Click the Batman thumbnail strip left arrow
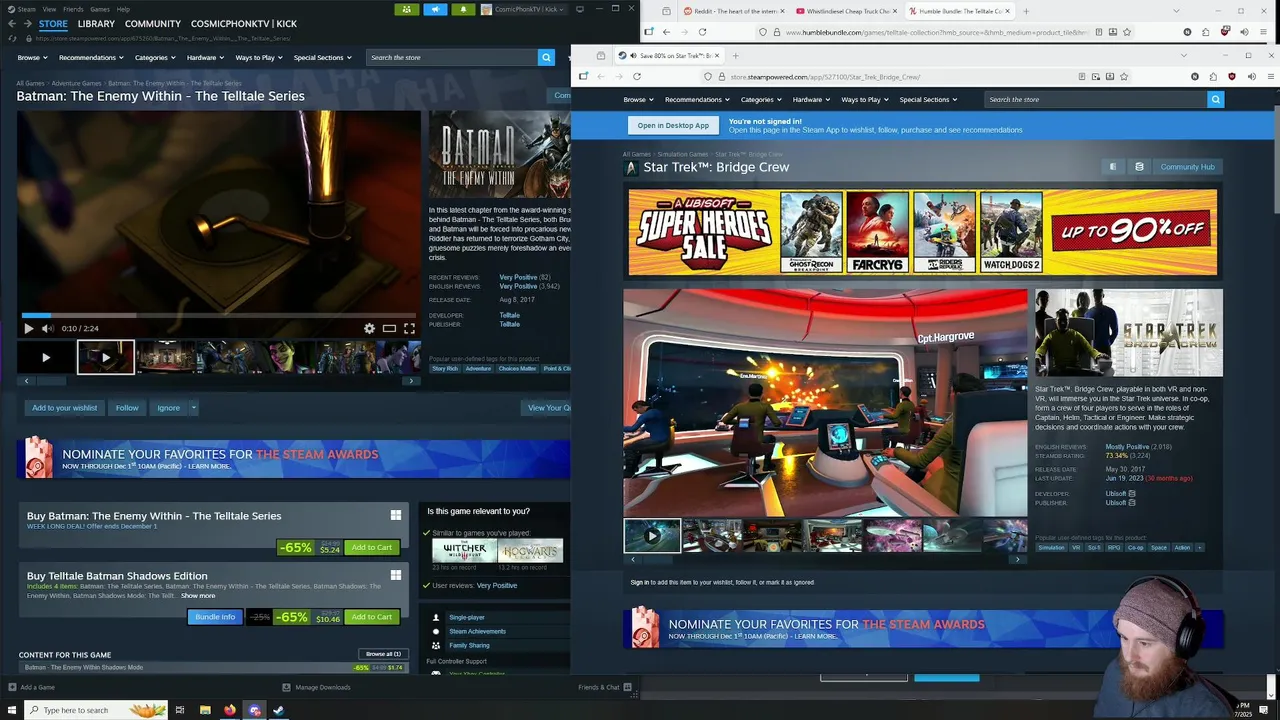 [26, 381]
